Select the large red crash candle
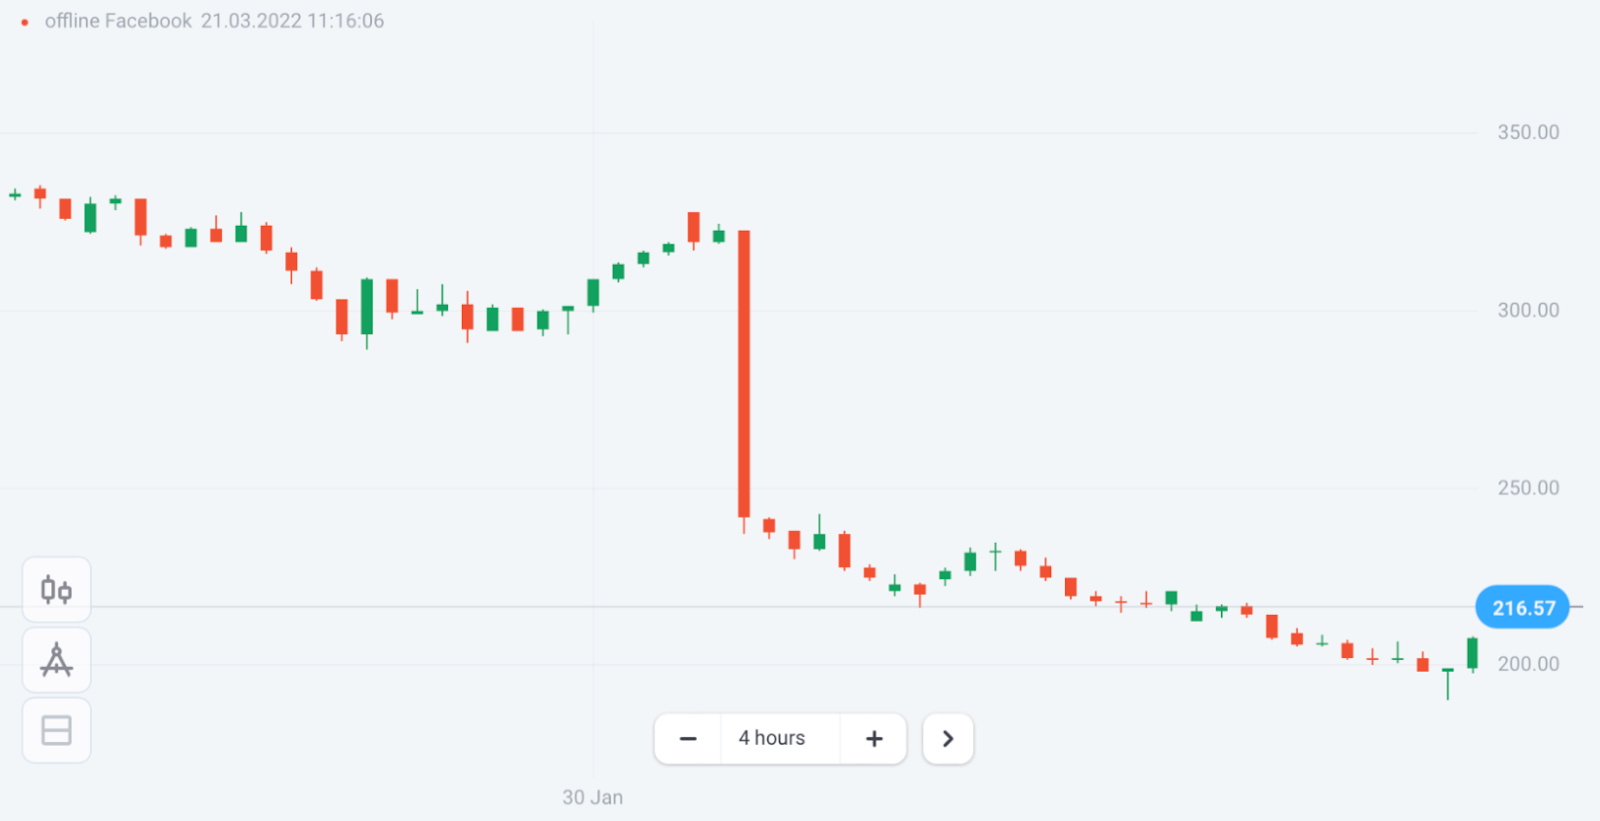Screen dimensions: 1600x821 (744, 374)
